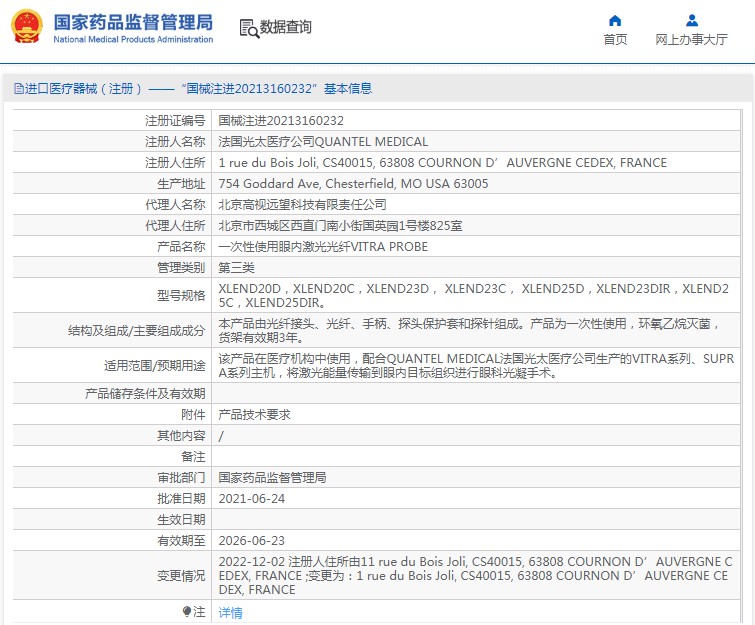This screenshot has height=625, width=755.
Task: Click the 有效期至 row label
Action: pyautogui.click(x=181, y=541)
